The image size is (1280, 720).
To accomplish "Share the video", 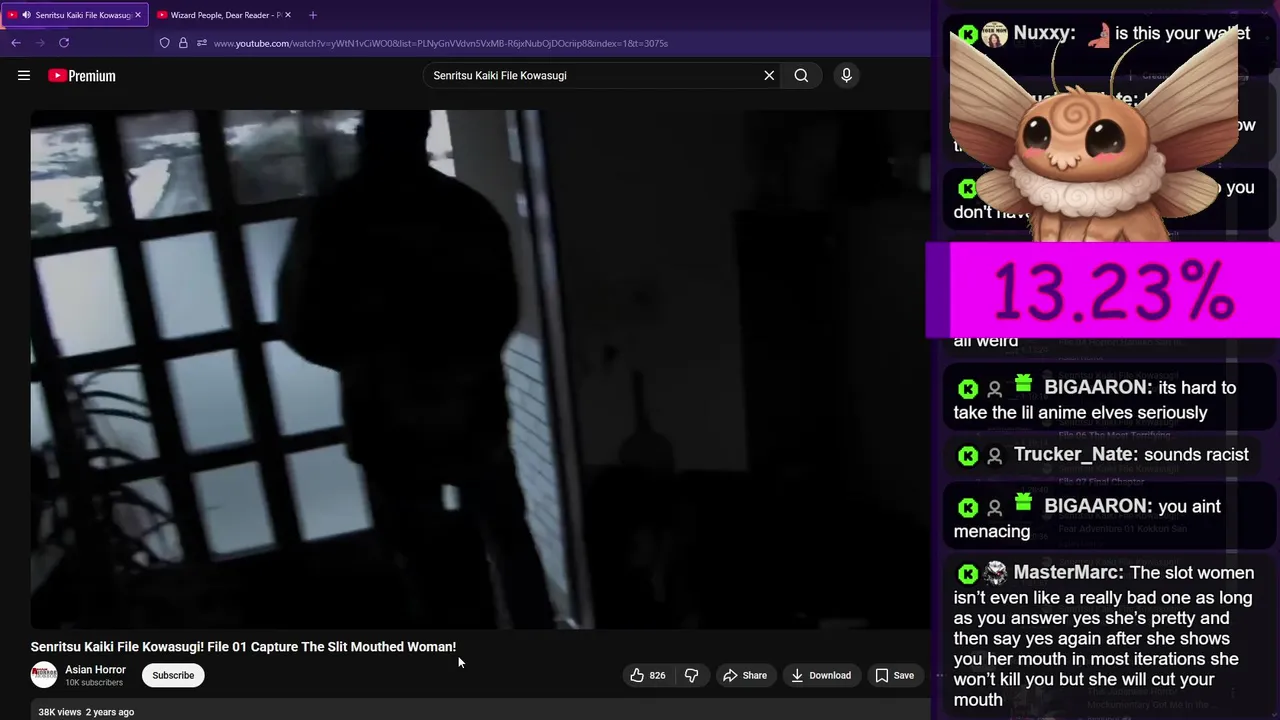I will point(745,675).
